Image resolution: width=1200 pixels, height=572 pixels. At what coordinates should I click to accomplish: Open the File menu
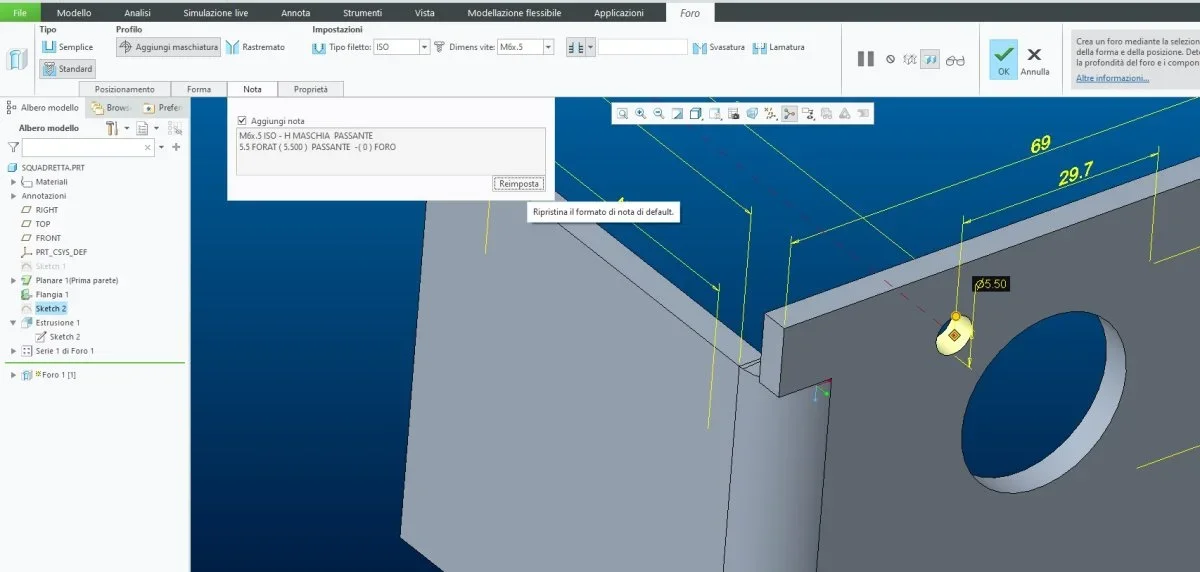click(20, 12)
